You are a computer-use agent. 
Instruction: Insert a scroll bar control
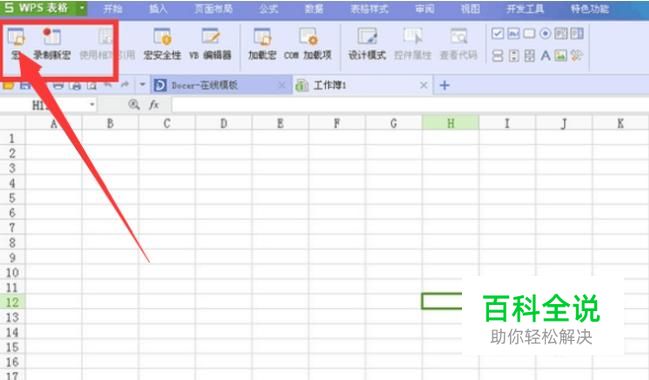point(529,55)
